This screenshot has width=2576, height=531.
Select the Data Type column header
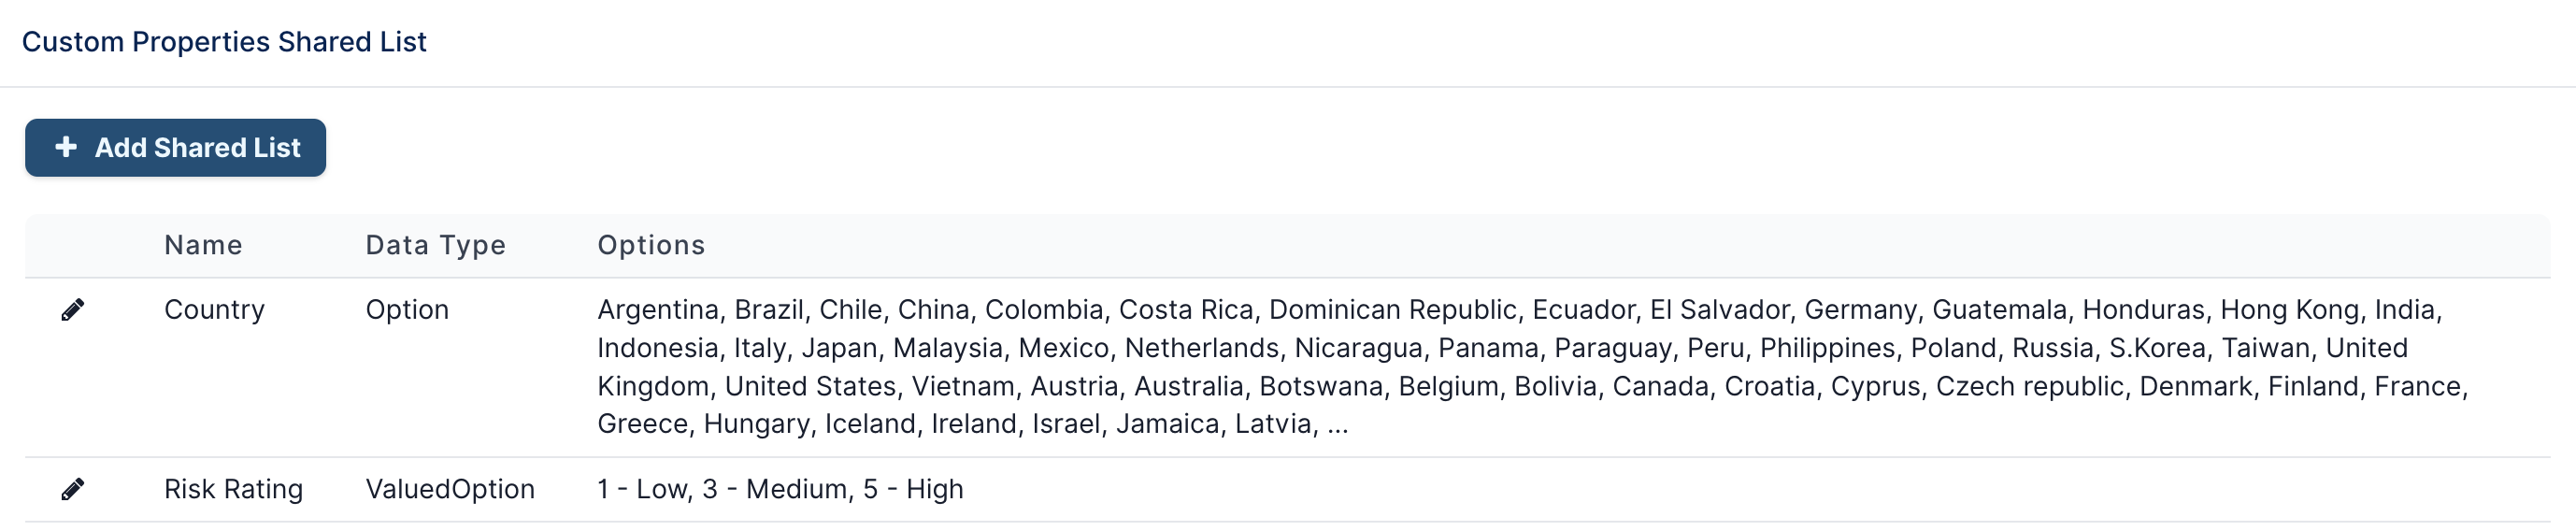click(435, 245)
